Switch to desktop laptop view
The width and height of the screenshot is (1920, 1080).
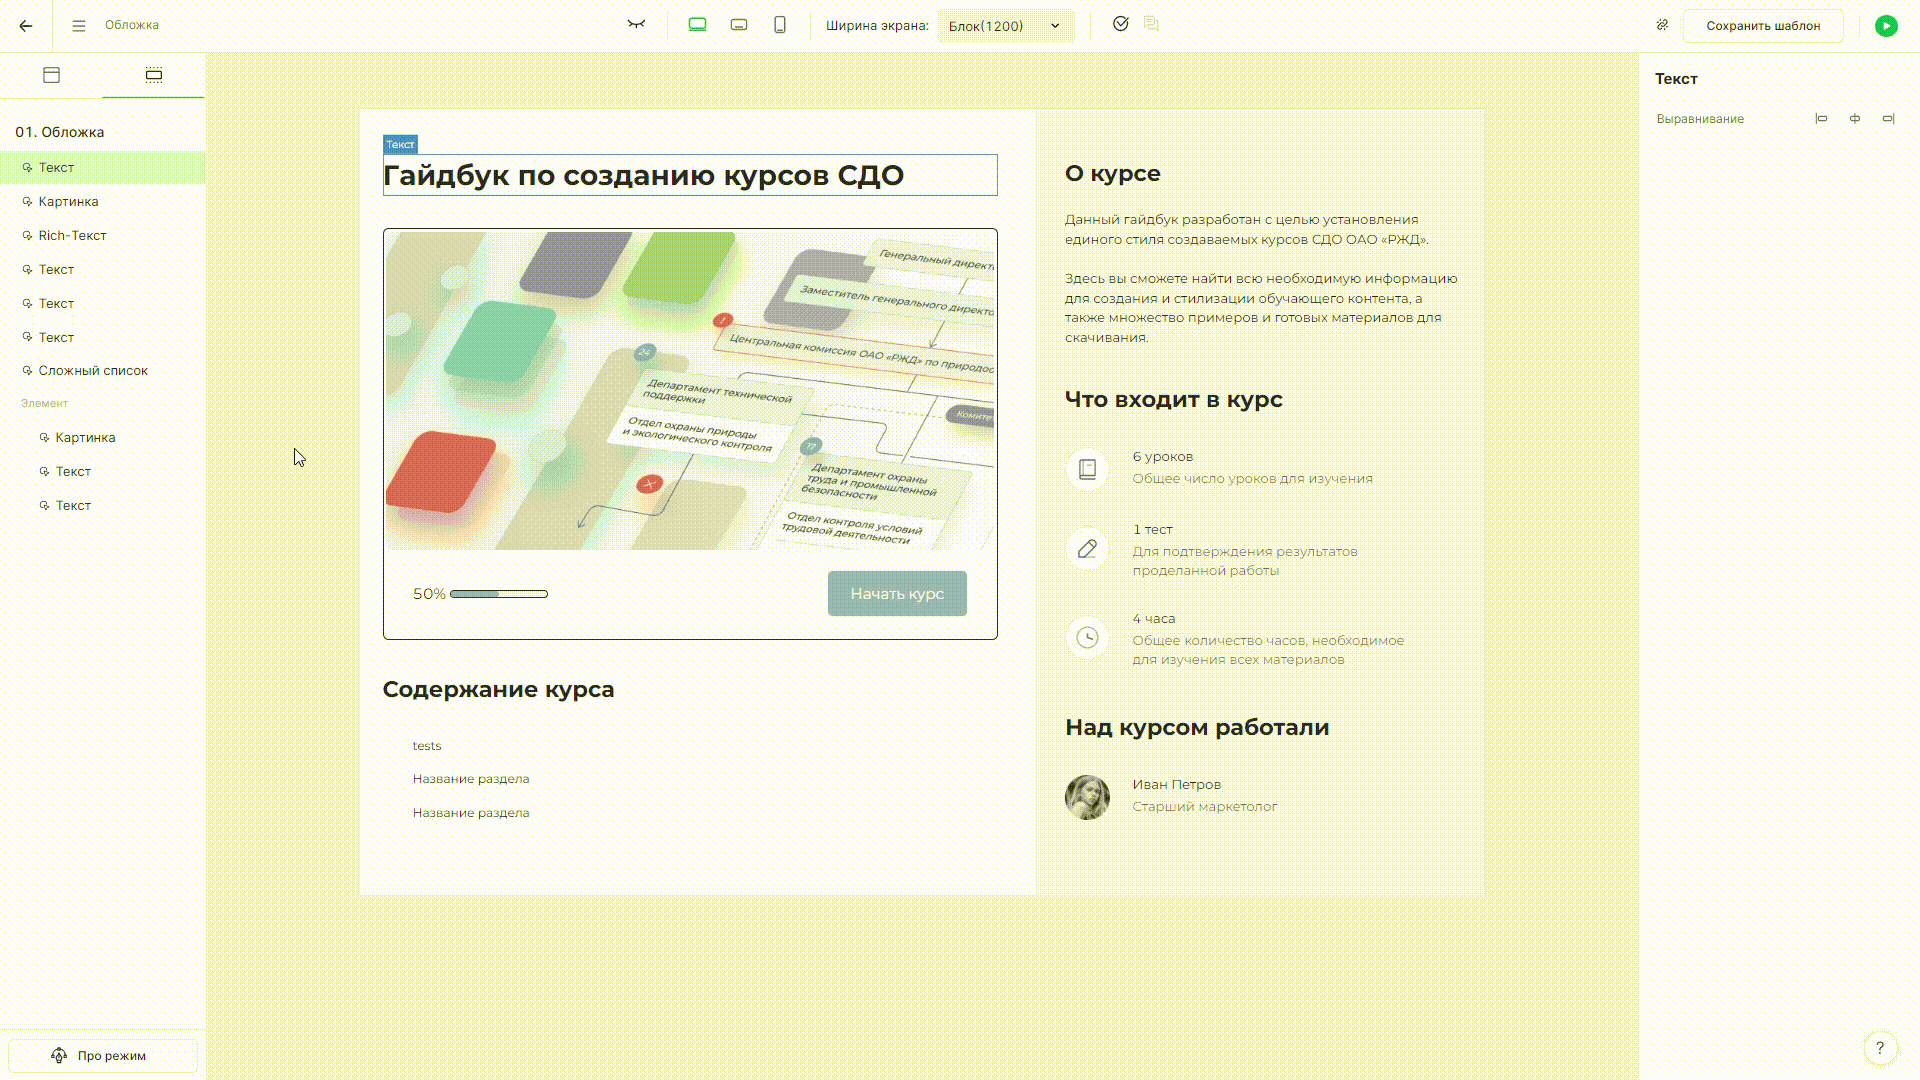point(698,25)
